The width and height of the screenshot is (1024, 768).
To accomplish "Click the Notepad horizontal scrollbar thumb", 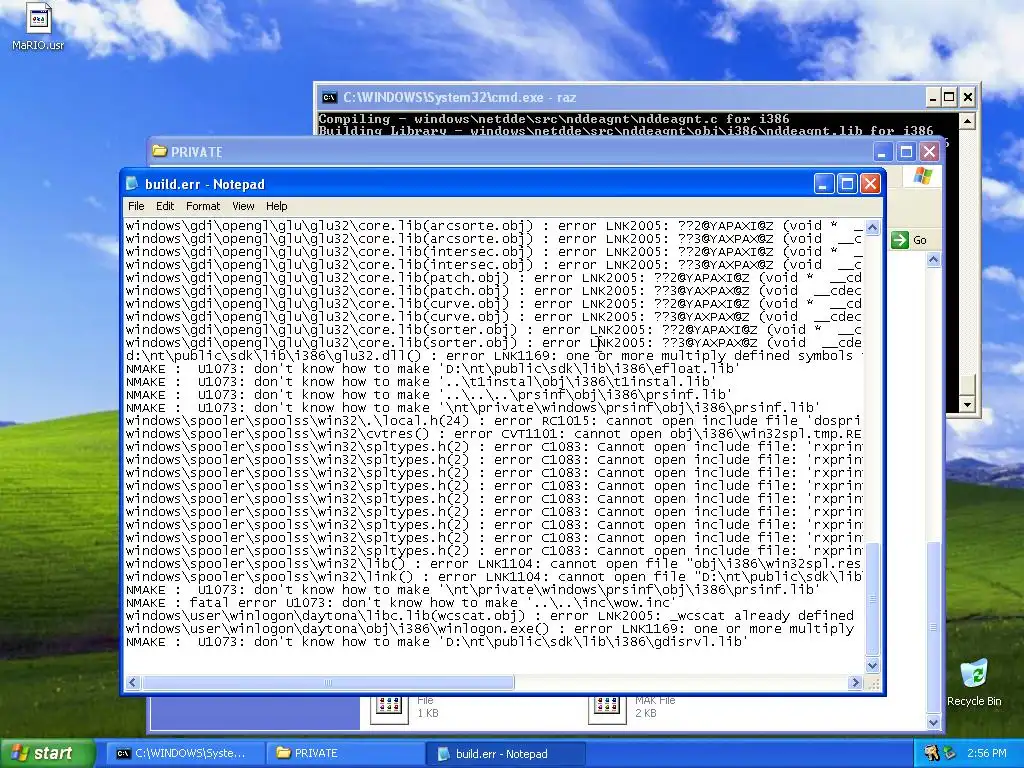I will (328, 682).
